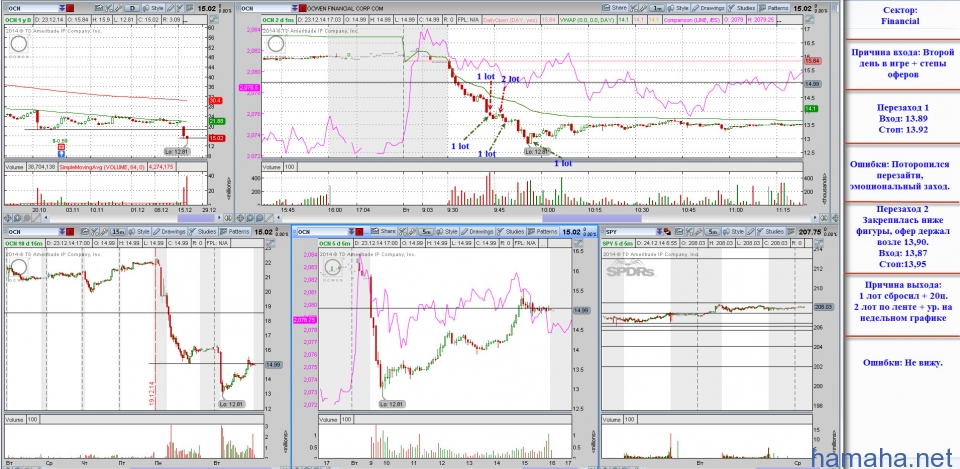The image size is (960, 469).
Task: Click the Volume label in the daily chart subpanel
Action: pos(15,167)
